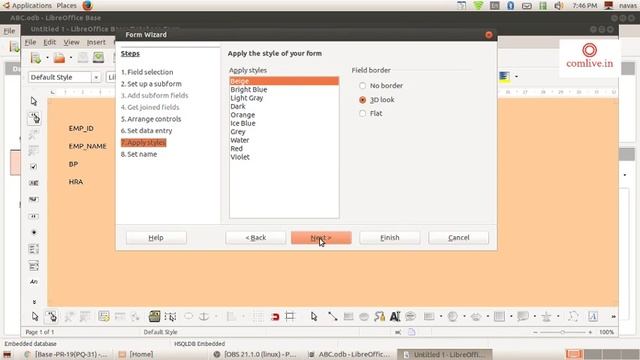Screen dimensions: 640x360
Task: Select the Text Box control in the left sidebar
Action: point(34,183)
